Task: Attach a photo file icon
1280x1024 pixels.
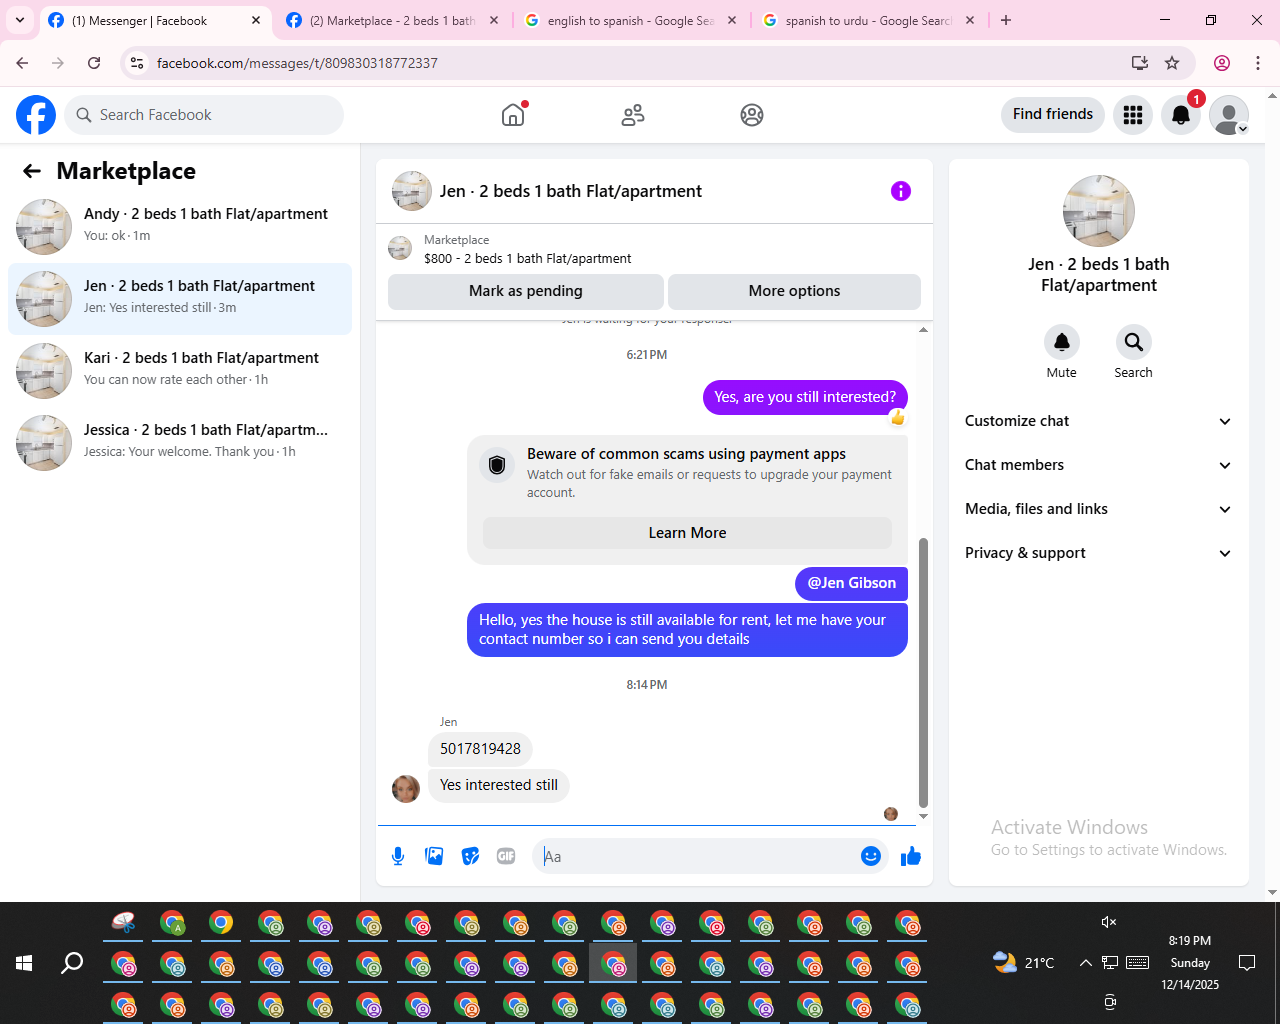Action: pyautogui.click(x=434, y=856)
